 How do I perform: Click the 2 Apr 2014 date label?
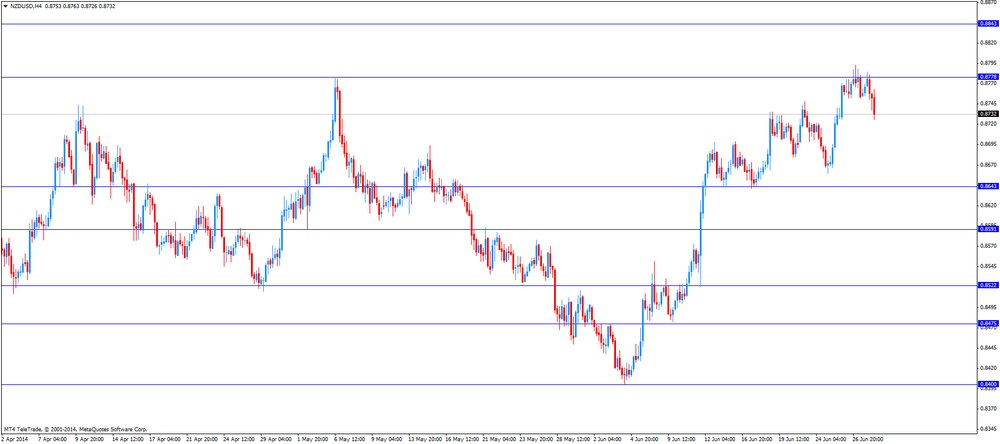pyautogui.click(x=15, y=439)
